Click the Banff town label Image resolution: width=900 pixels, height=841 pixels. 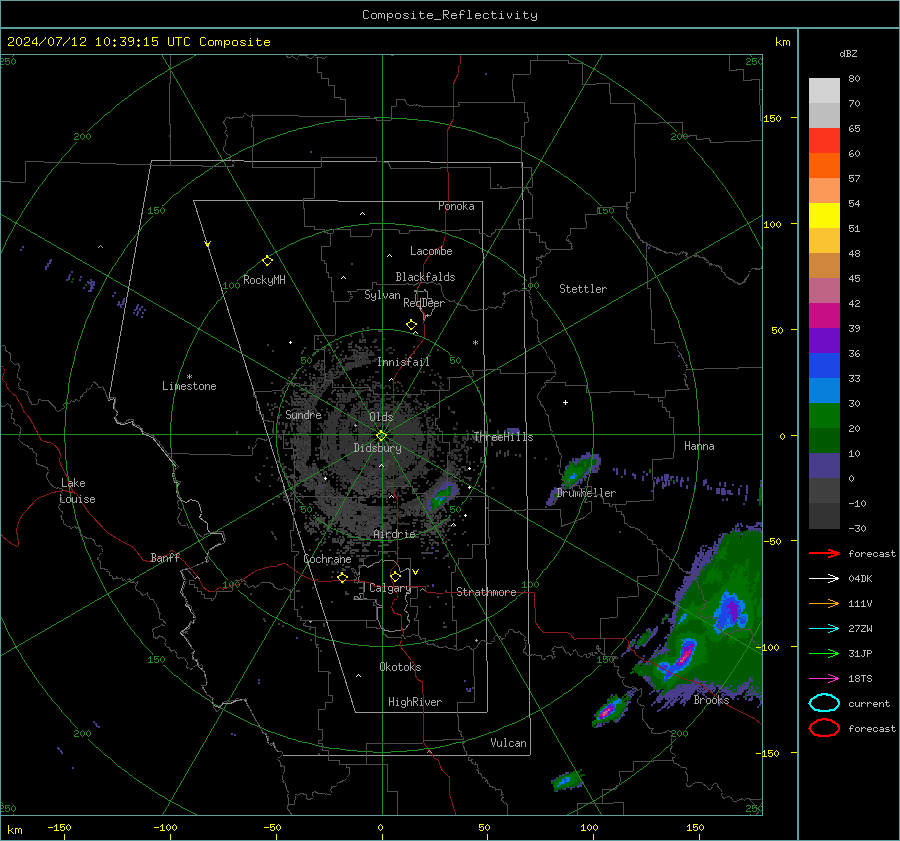[x=165, y=557]
